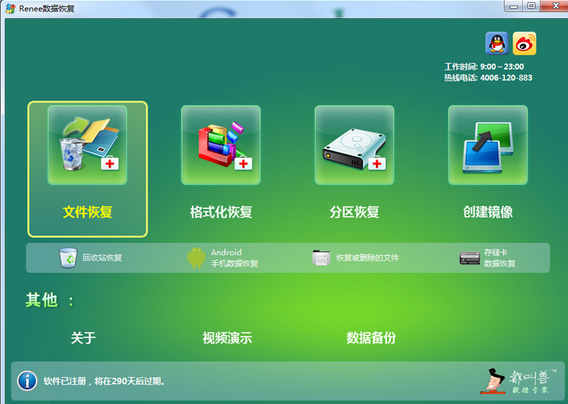Click the hotline number 4006-120-883
The height and width of the screenshot is (404, 568).
pyautogui.click(x=506, y=78)
